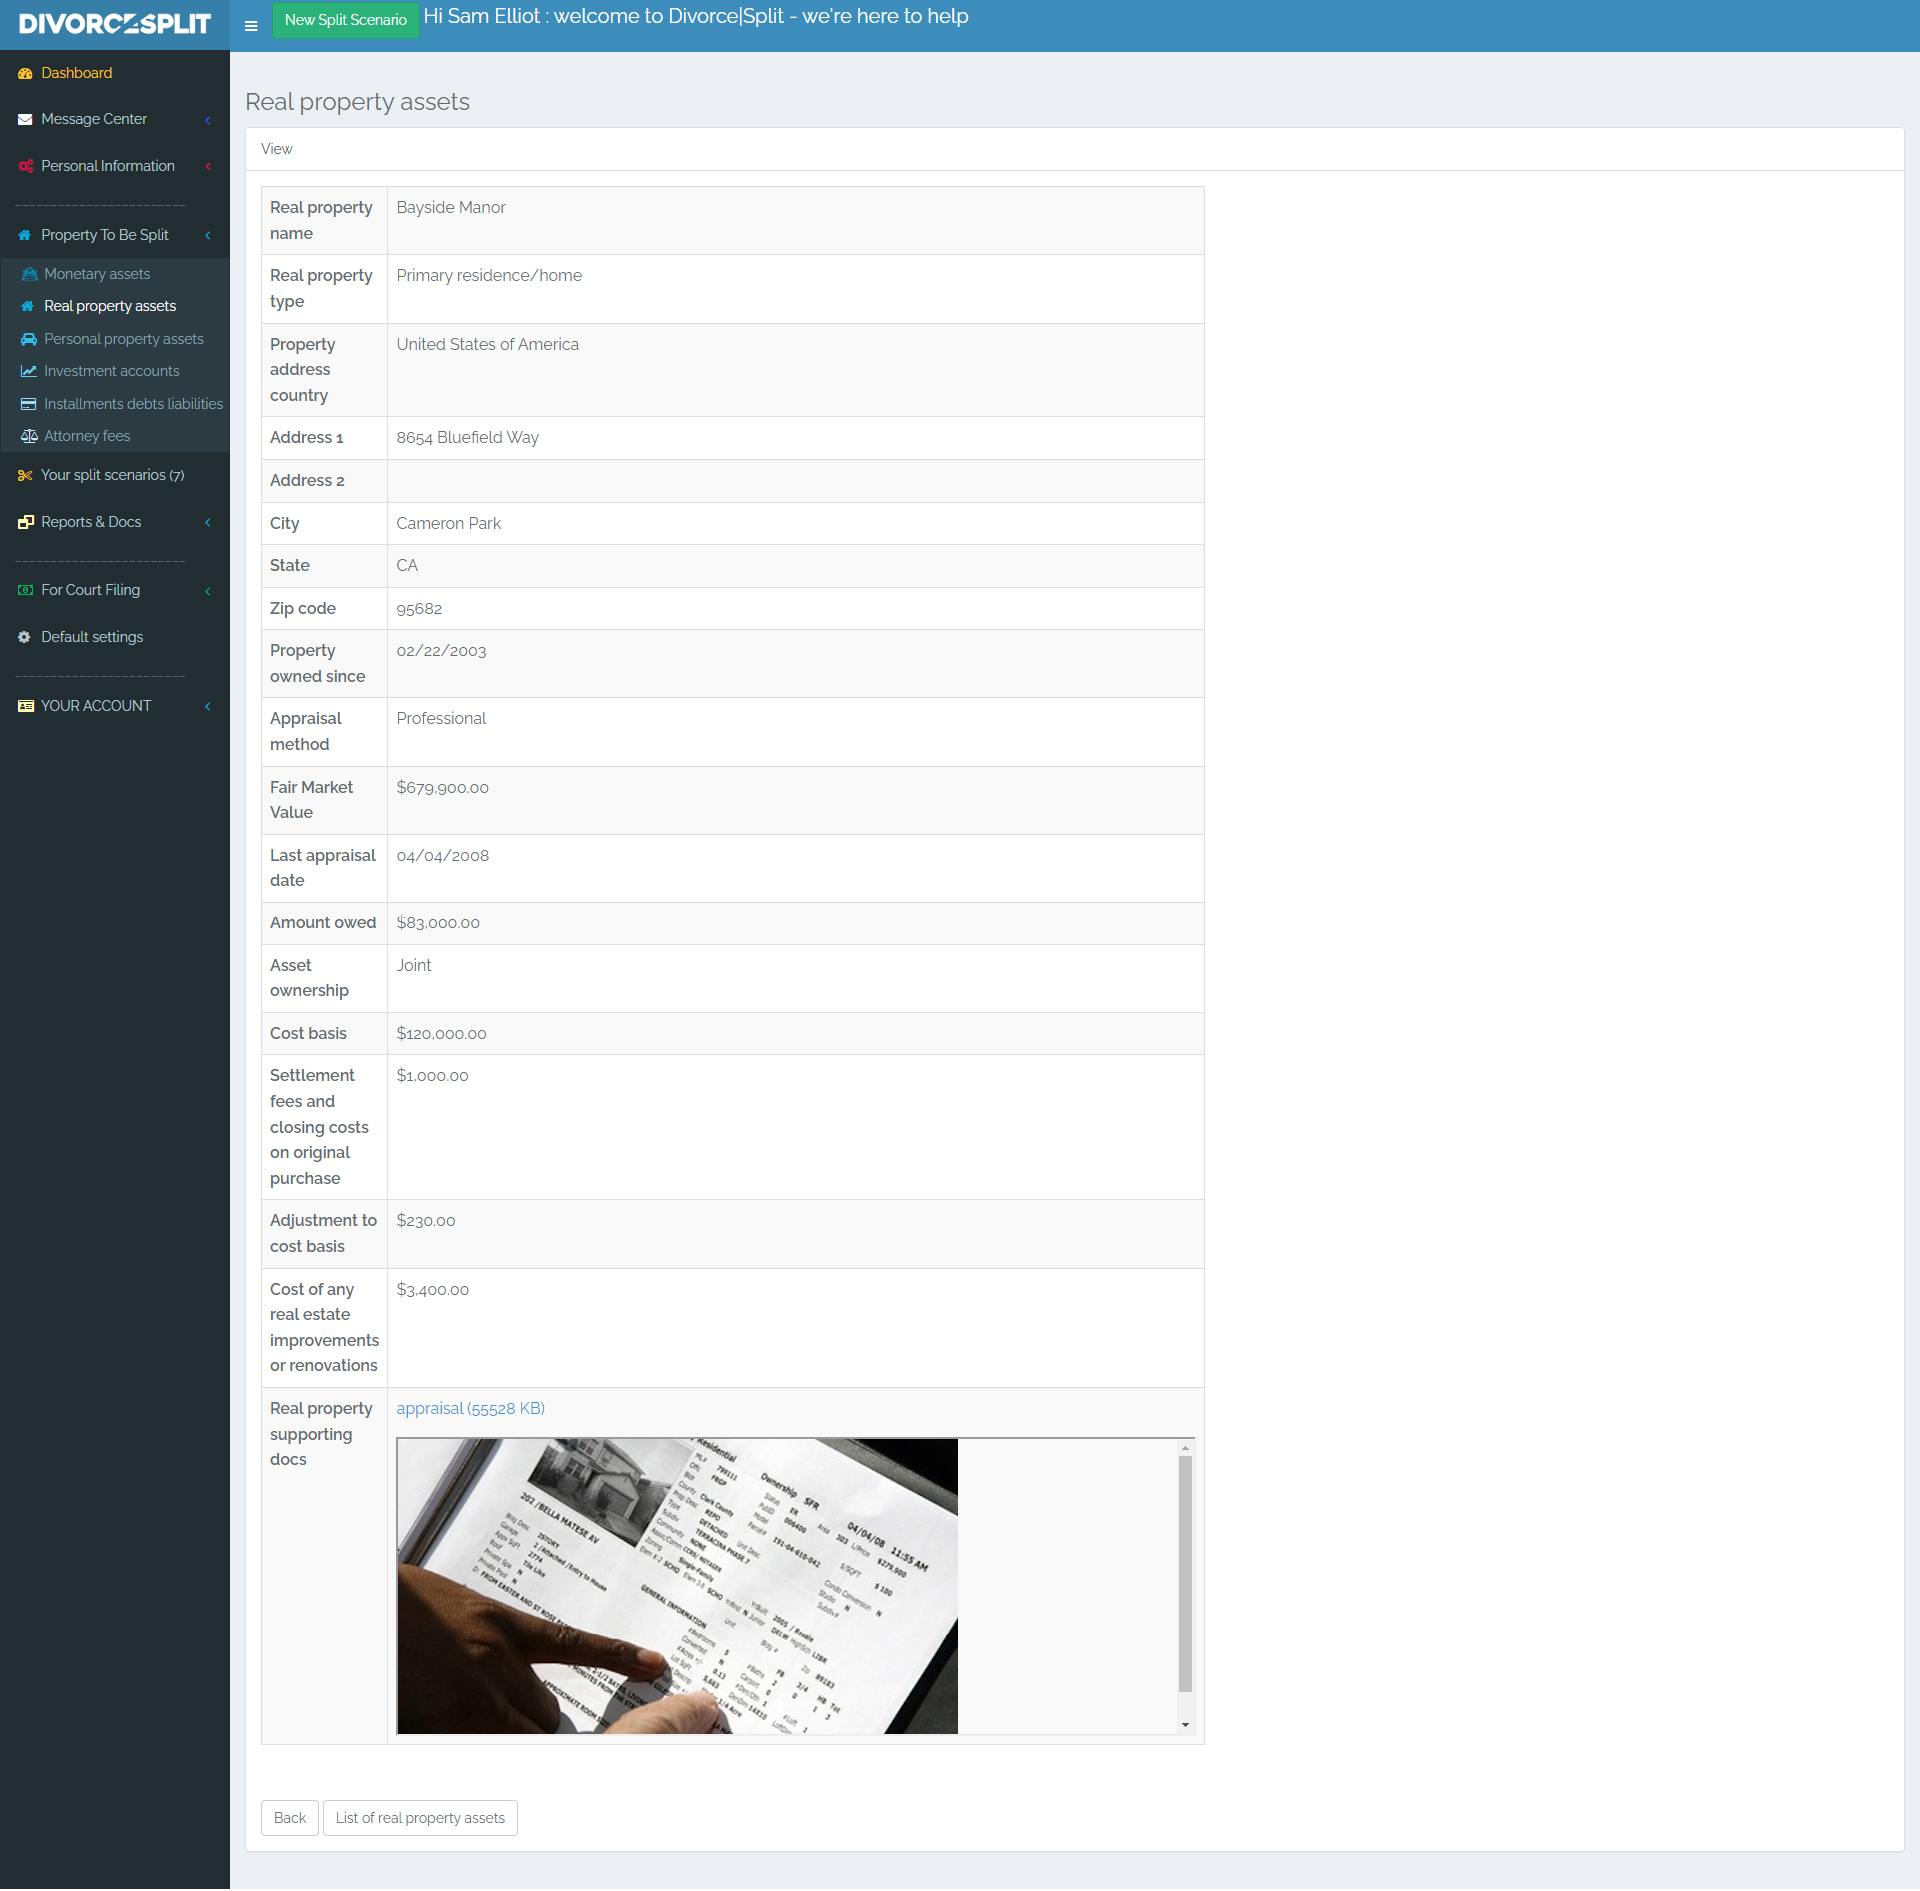Expand the Reports & Docs chevron
The width and height of the screenshot is (1920, 1891).
pos(208,523)
